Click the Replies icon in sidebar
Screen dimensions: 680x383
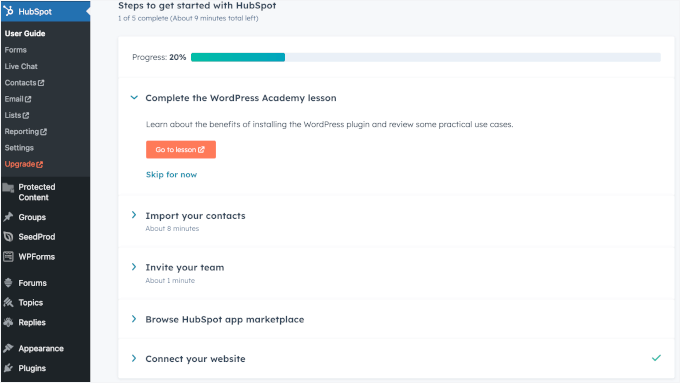pos(8,322)
